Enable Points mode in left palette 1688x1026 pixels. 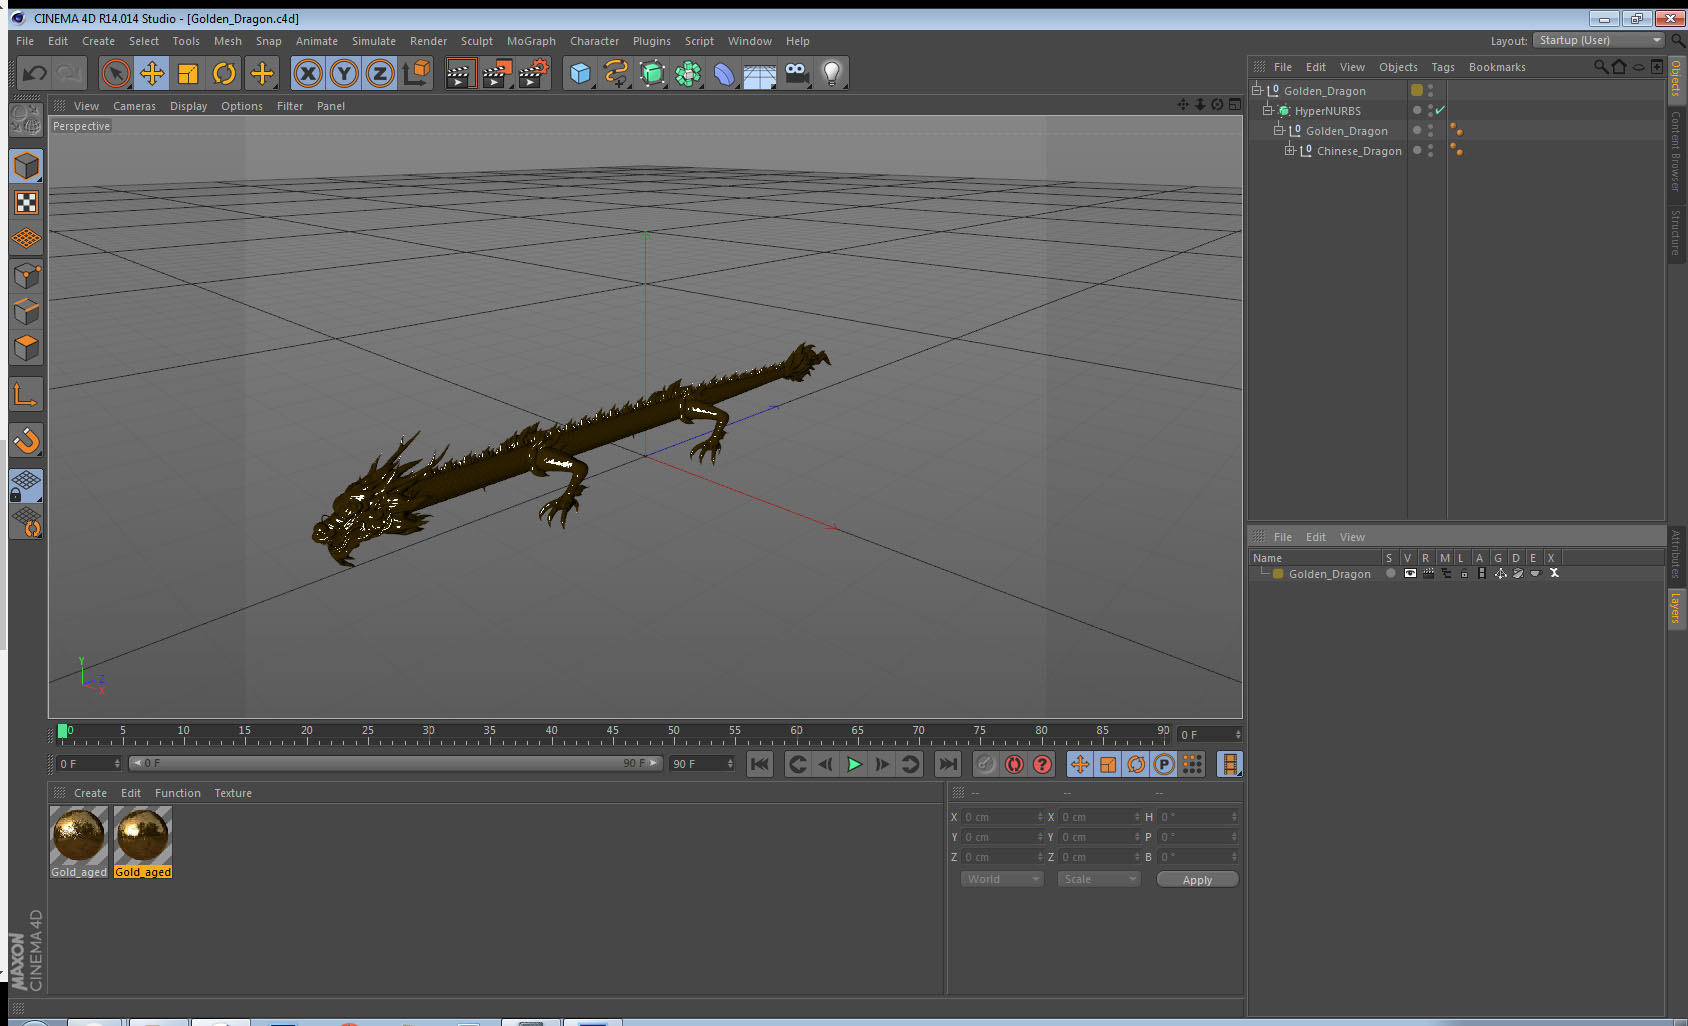click(27, 275)
